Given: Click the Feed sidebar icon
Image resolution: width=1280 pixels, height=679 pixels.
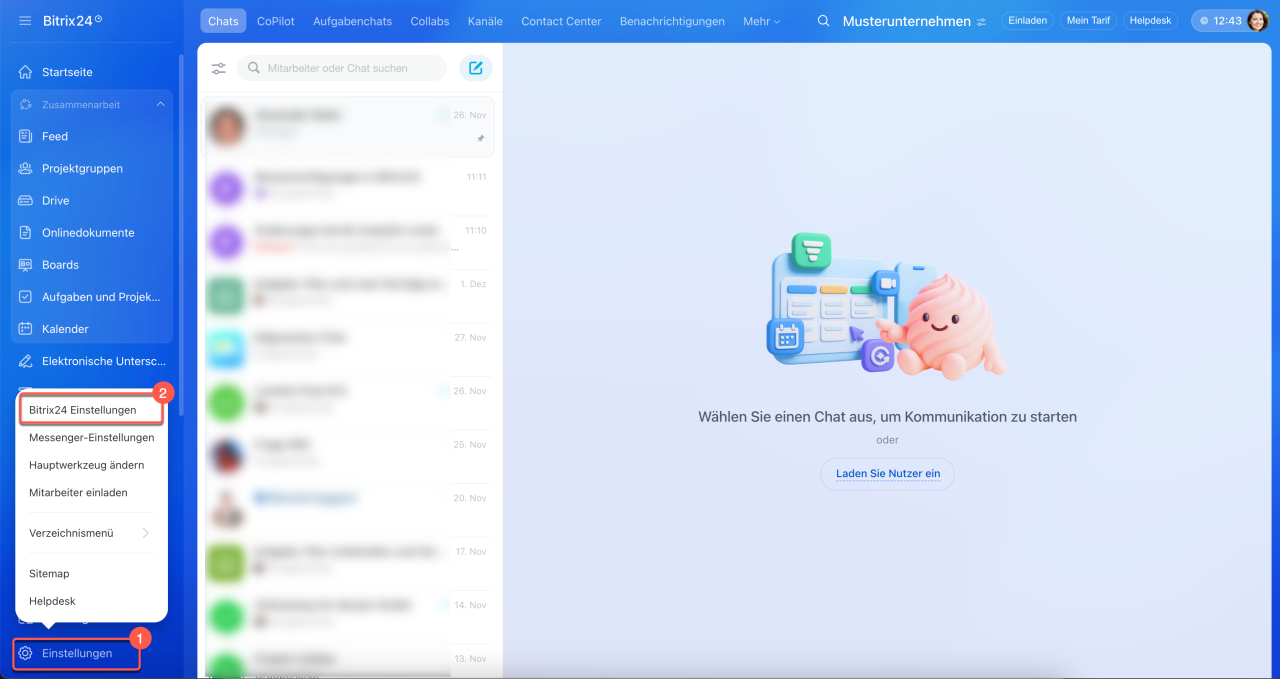Looking at the screenshot, I should coord(26,136).
